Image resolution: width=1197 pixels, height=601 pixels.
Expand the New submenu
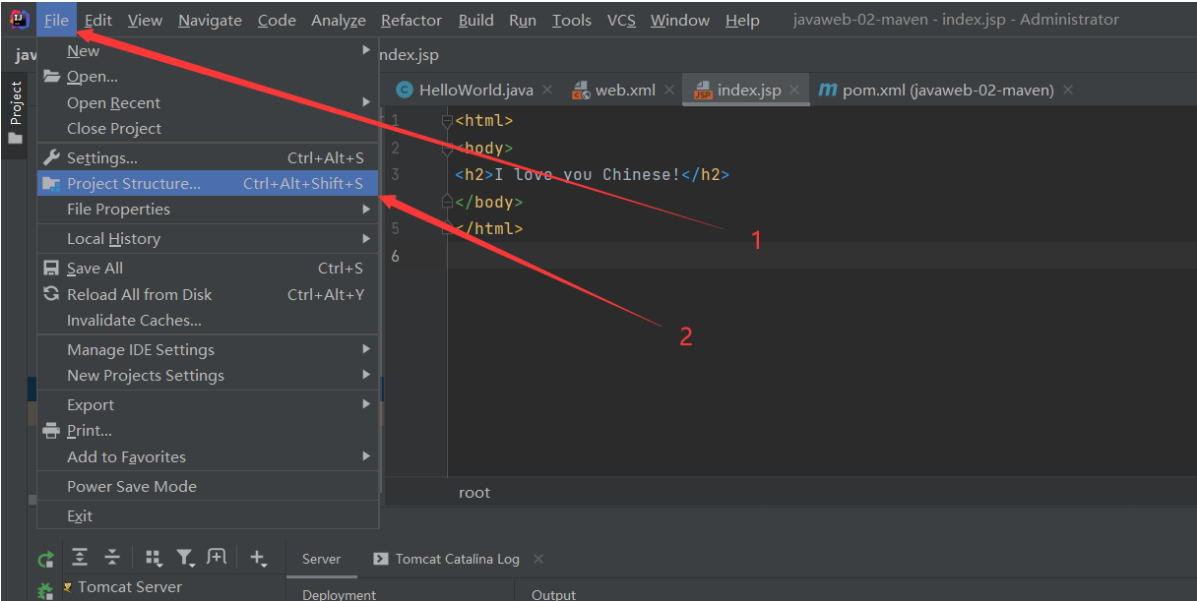click(x=208, y=50)
